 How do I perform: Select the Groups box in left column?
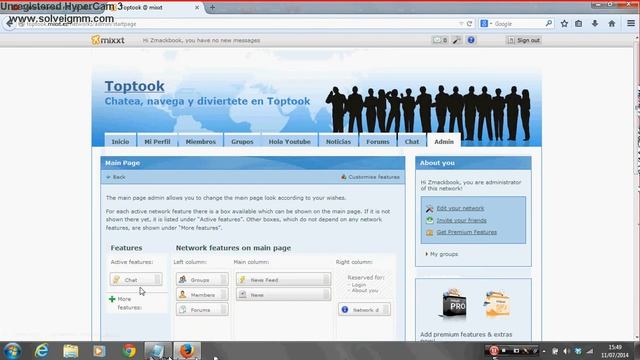pos(202,280)
